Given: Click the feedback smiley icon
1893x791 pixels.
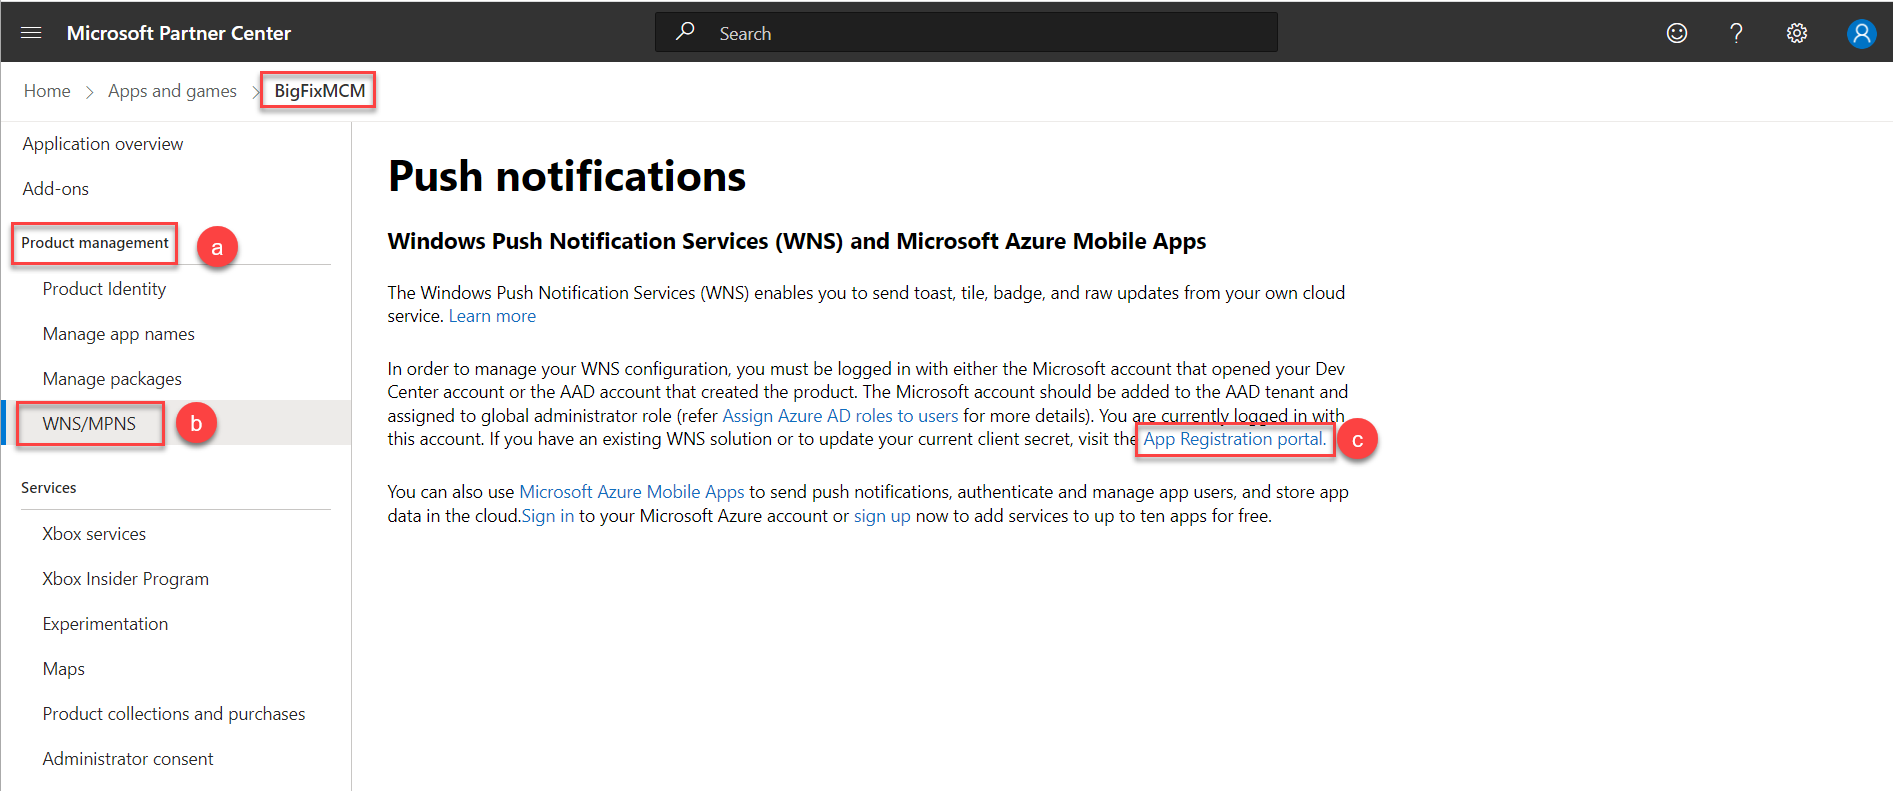Looking at the screenshot, I should pyautogui.click(x=1677, y=33).
